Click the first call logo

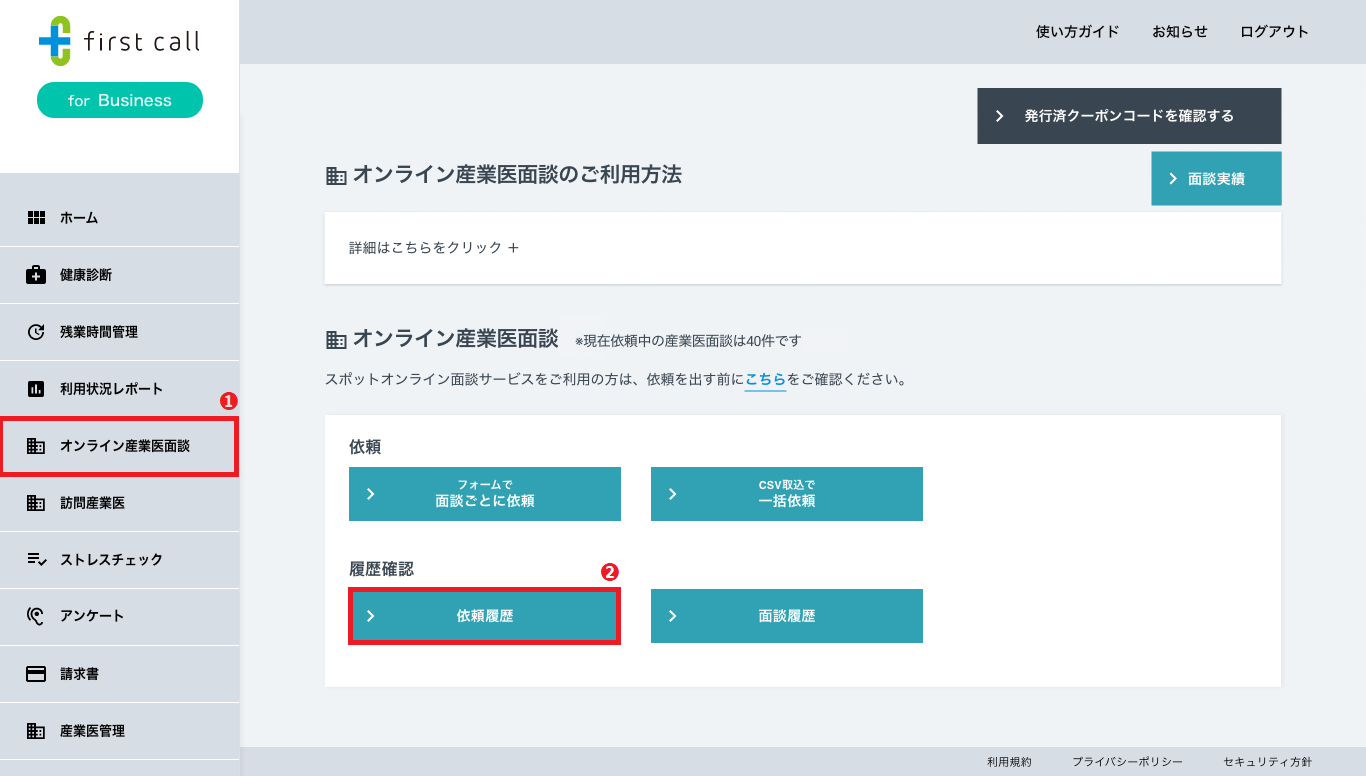point(120,42)
